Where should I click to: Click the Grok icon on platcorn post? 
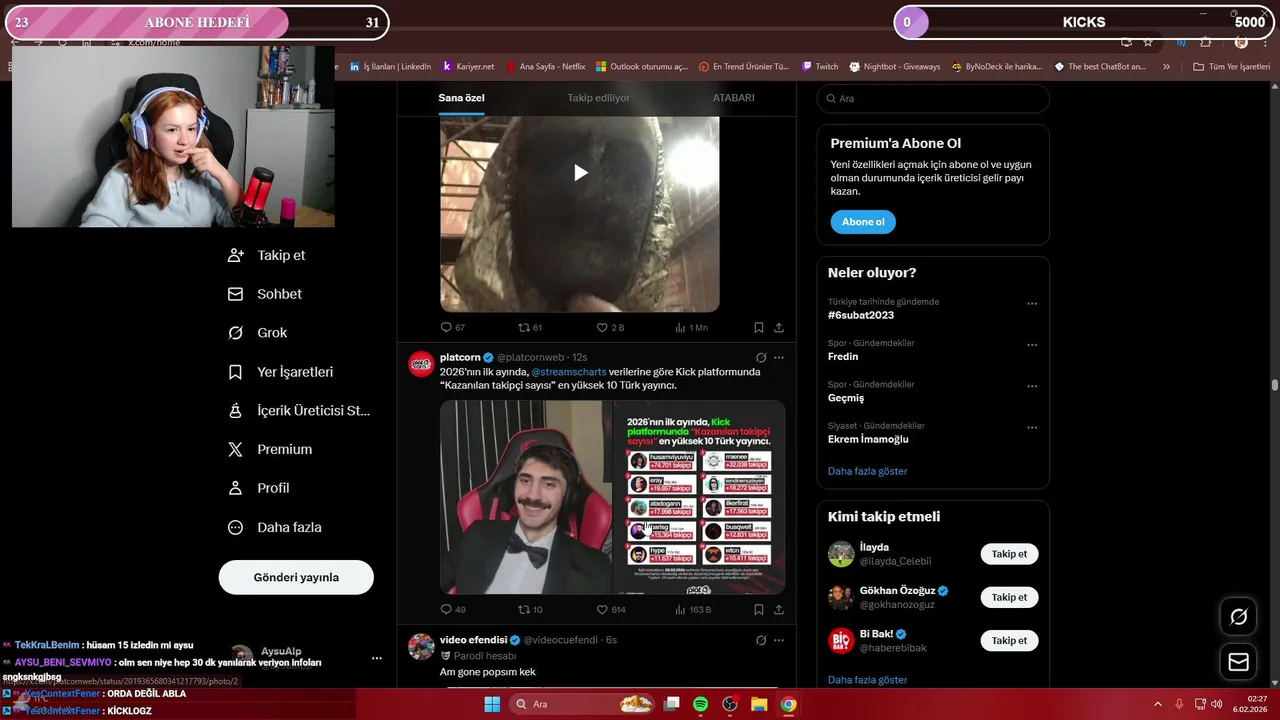[x=761, y=357]
